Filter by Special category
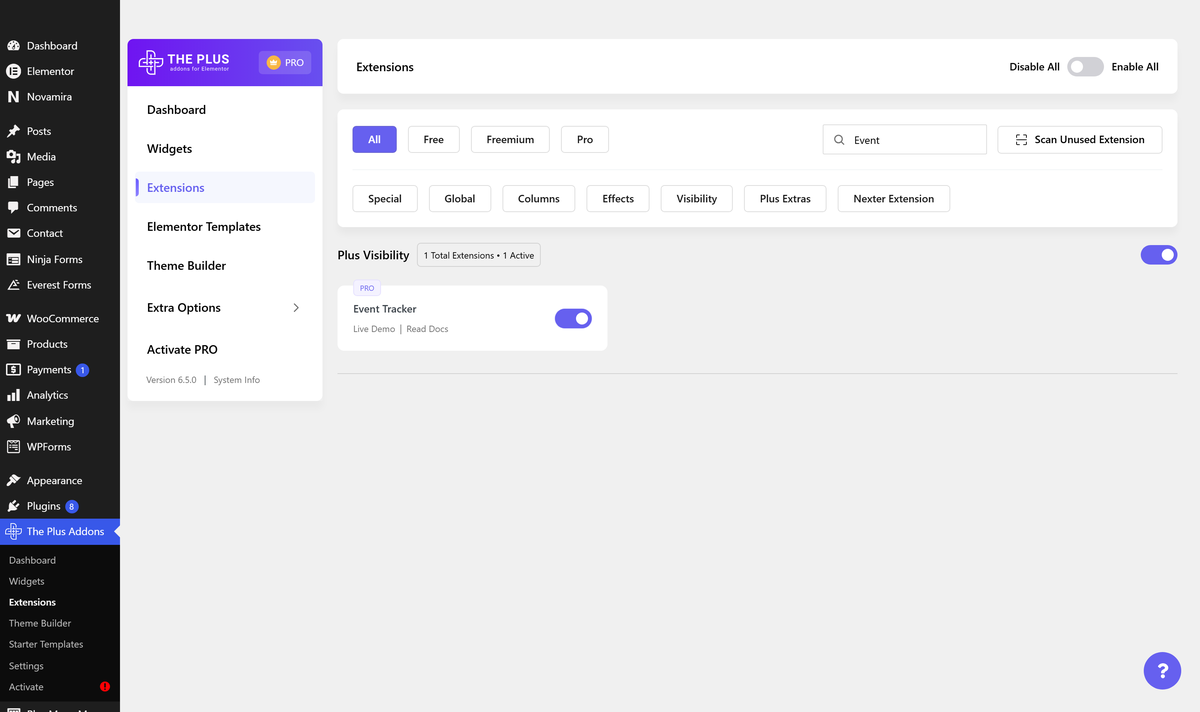Image resolution: width=1200 pixels, height=712 pixels. click(385, 199)
